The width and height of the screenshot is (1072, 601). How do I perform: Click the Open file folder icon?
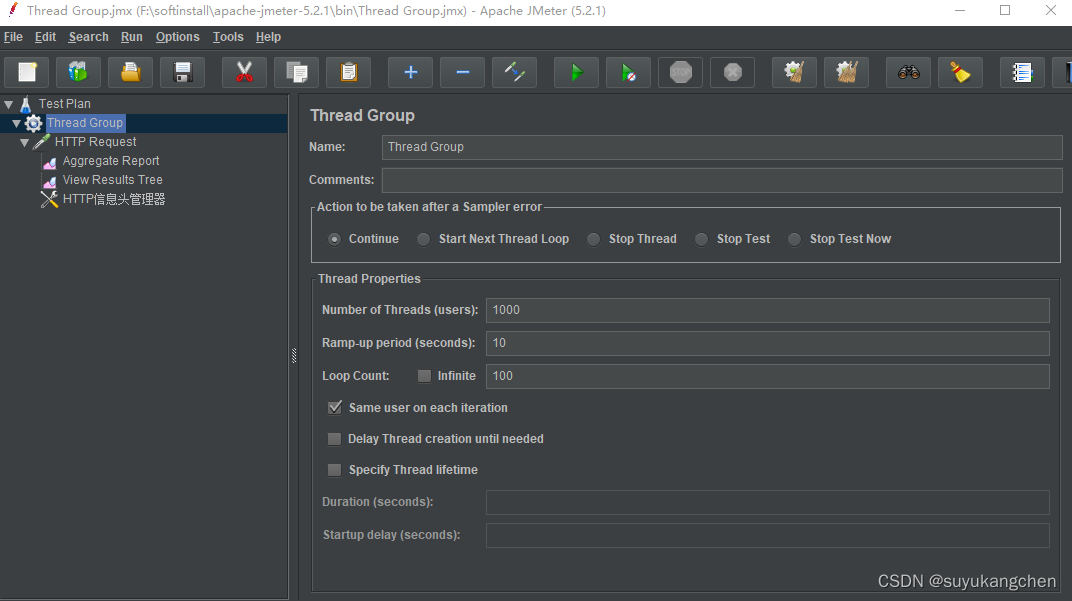(x=131, y=72)
